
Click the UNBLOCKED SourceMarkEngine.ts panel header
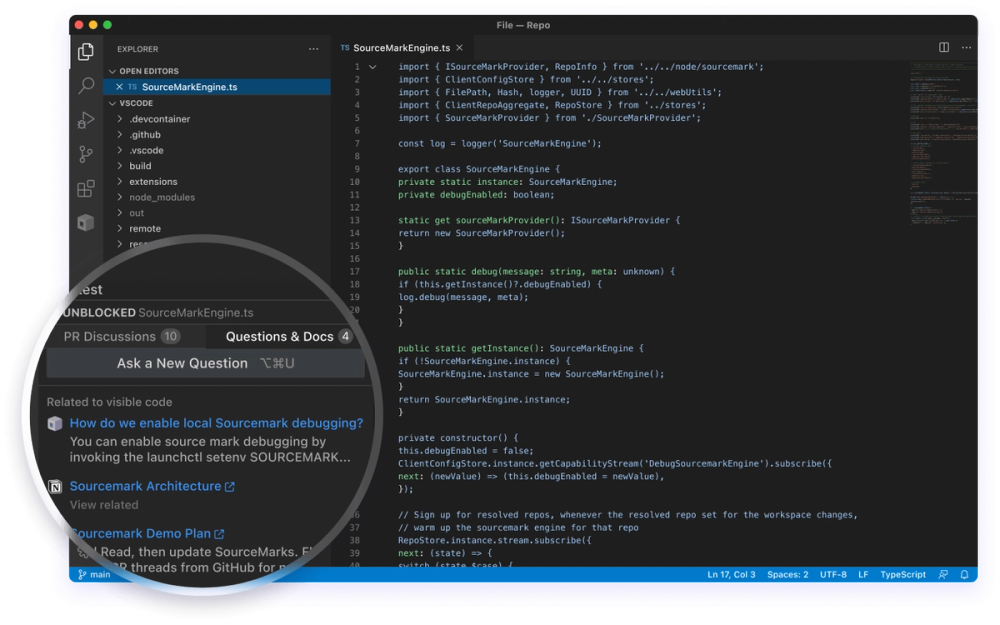(x=159, y=313)
